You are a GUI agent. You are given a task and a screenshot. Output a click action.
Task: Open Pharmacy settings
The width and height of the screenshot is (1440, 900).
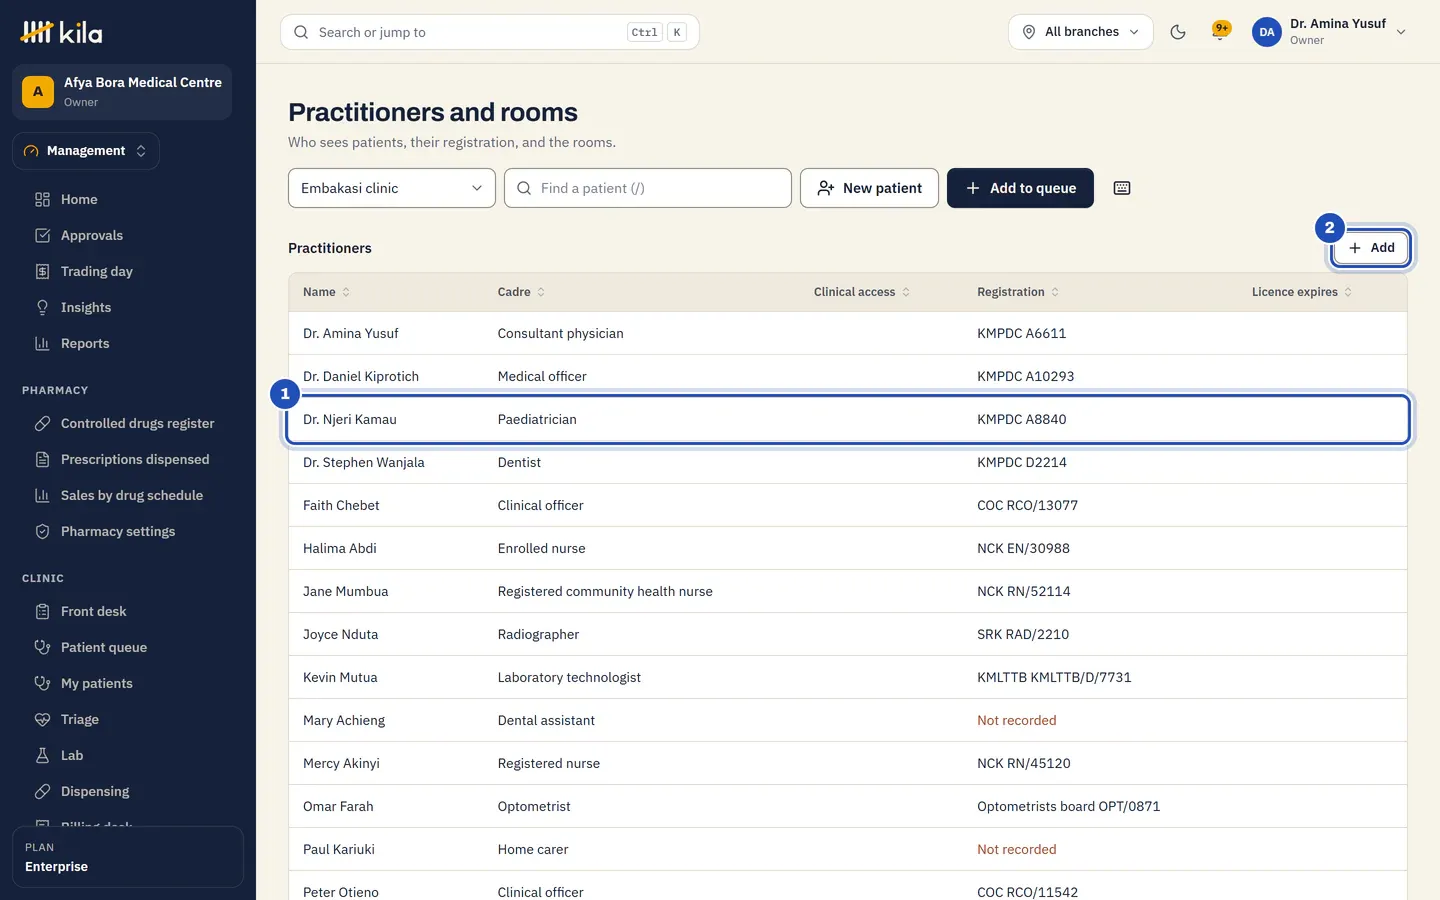point(118,531)
